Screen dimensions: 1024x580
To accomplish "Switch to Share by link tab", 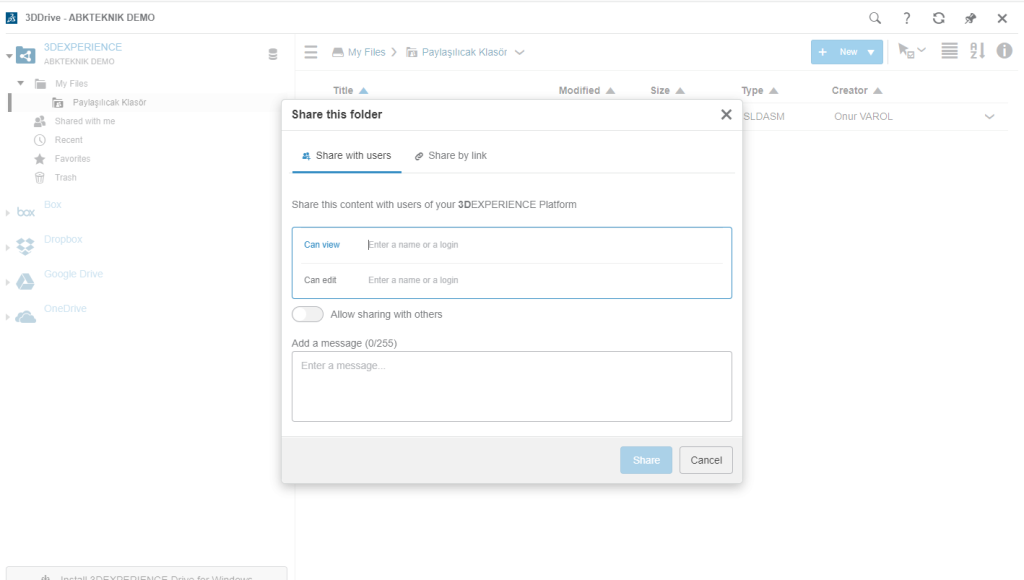I will [x=451, y=156].
